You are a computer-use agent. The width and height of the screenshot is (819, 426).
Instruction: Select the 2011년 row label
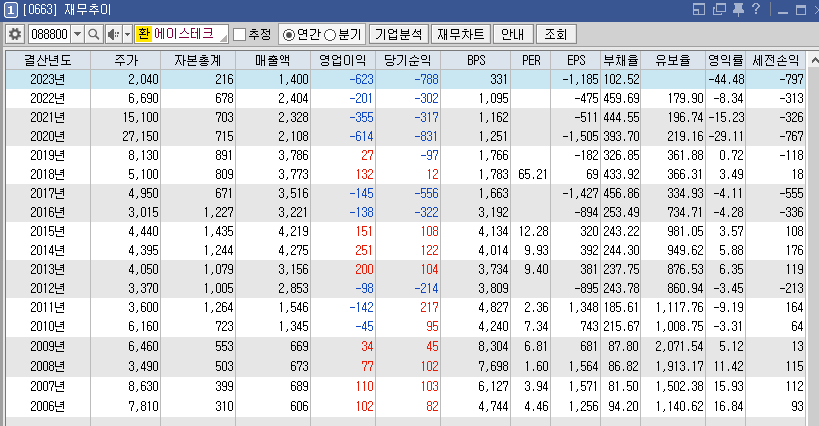click(x=48, y=307)
